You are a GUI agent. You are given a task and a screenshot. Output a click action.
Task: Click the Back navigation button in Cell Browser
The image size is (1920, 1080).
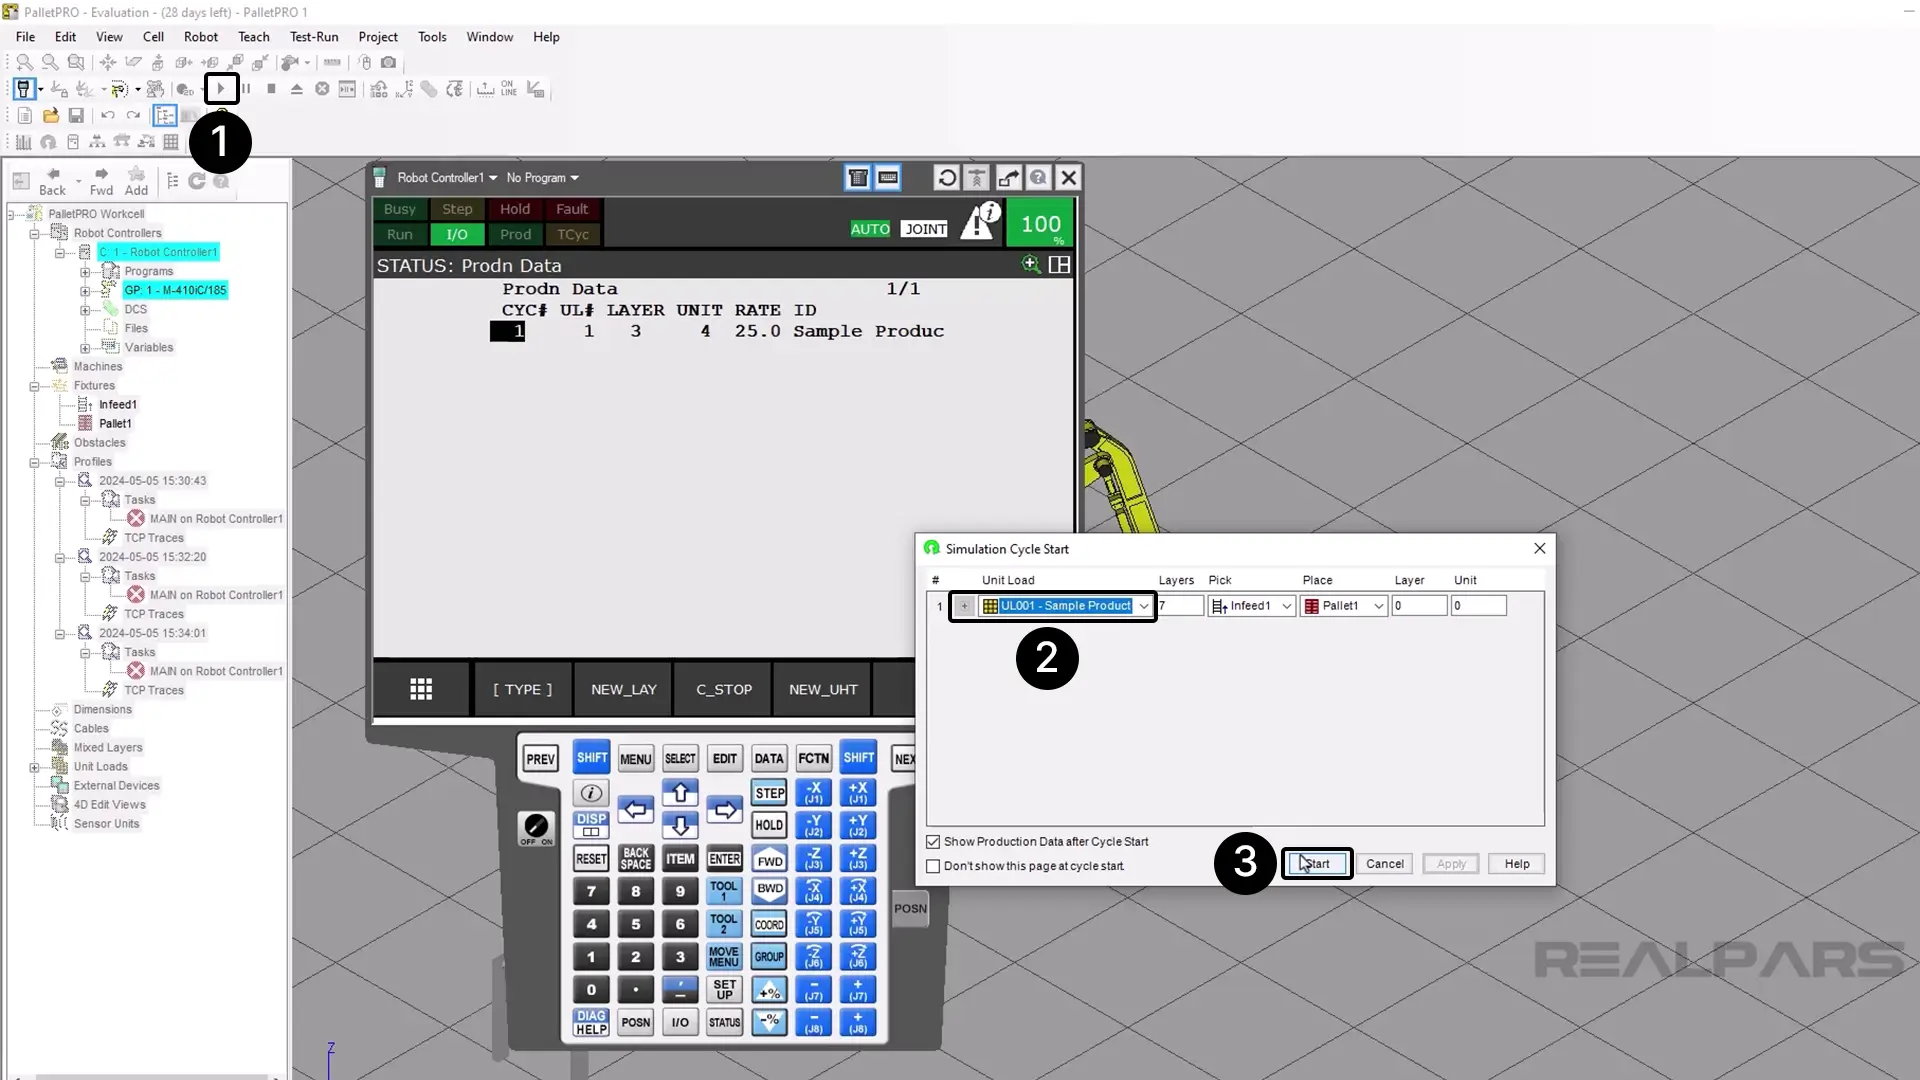[52, 181]
